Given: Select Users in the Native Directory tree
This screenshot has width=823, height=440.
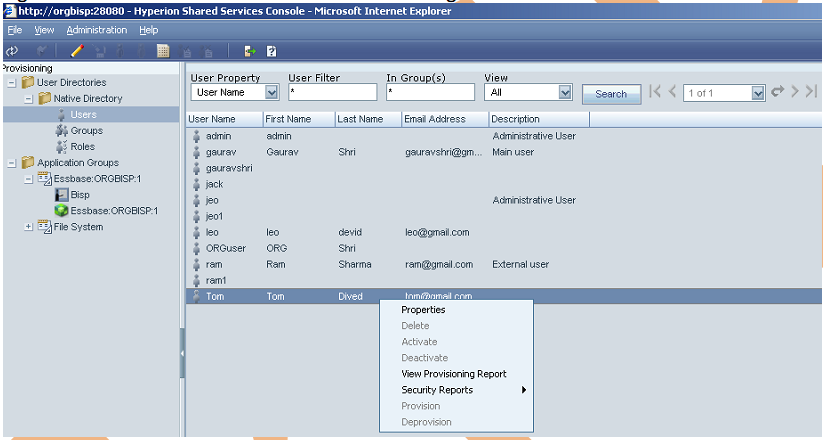Looking at the screenshot, I should [83, 114].
